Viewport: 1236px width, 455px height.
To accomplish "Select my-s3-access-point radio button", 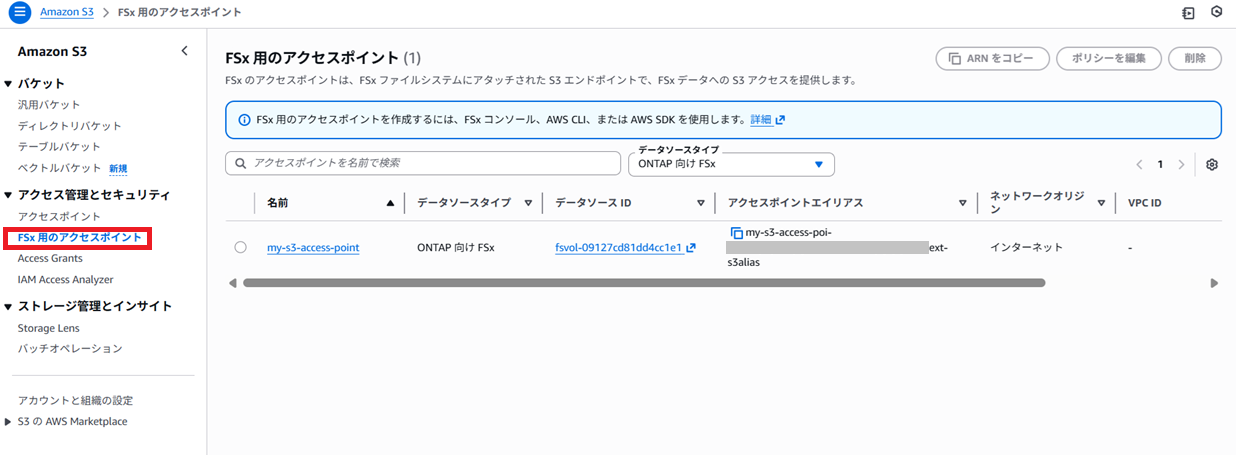I will (x=240, y=247).
